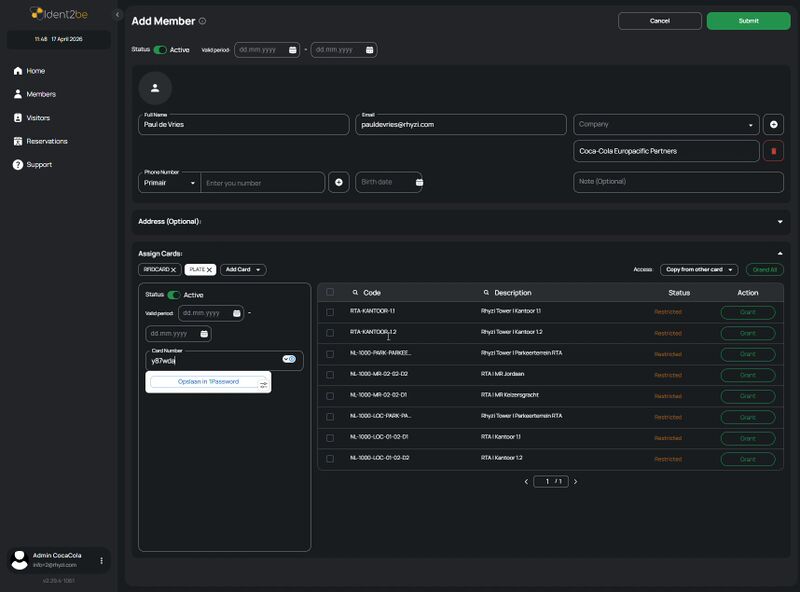Toggle the member Active status switch
The height and width of the screenshot is (592, 800).
point(160,49)
